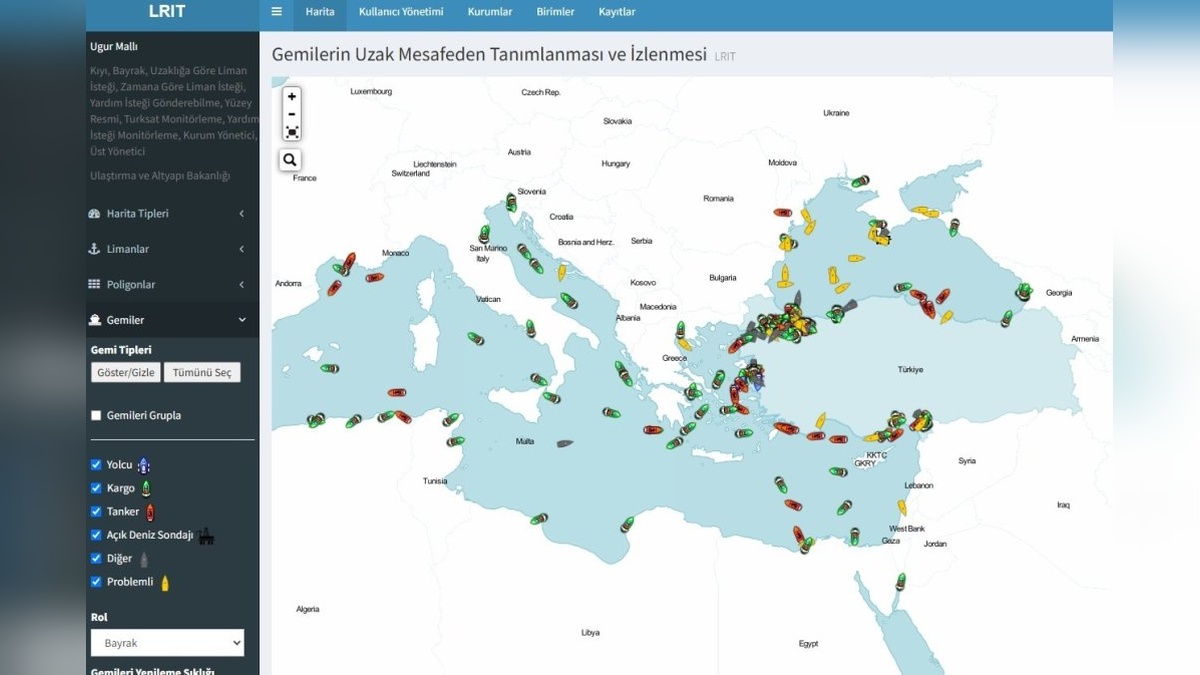
Task: Click the Romania label on the map
Action: [x=718, y=198]
